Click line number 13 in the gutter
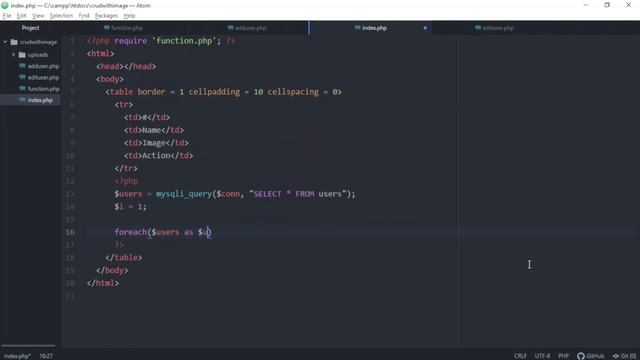Screen dimensions: 640x360 [x=70, y=194]
